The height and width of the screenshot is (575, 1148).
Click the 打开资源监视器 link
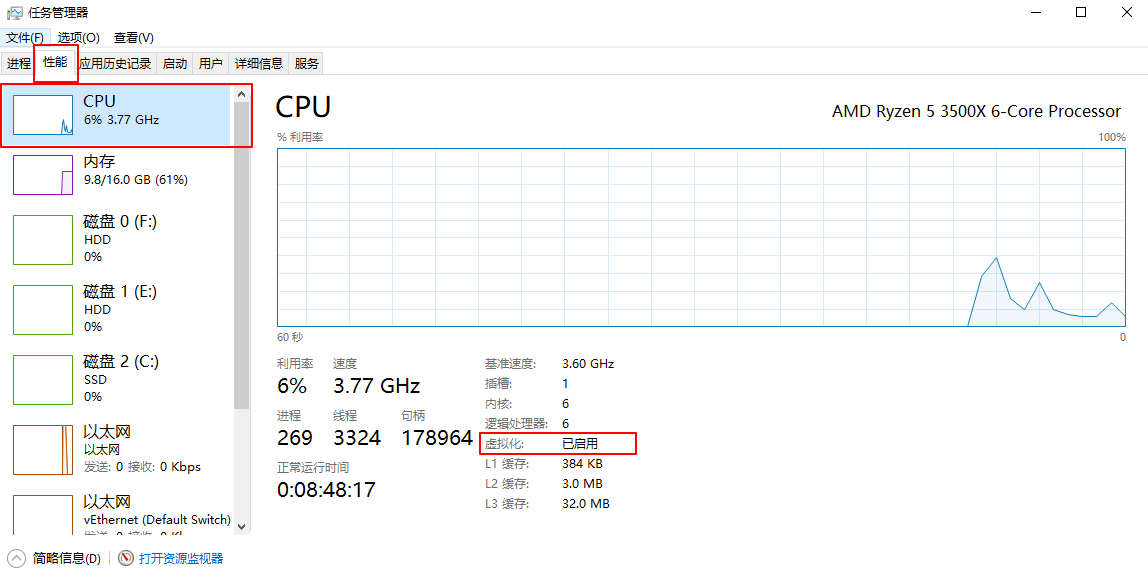pyautogui.click(x=181, y=558)
